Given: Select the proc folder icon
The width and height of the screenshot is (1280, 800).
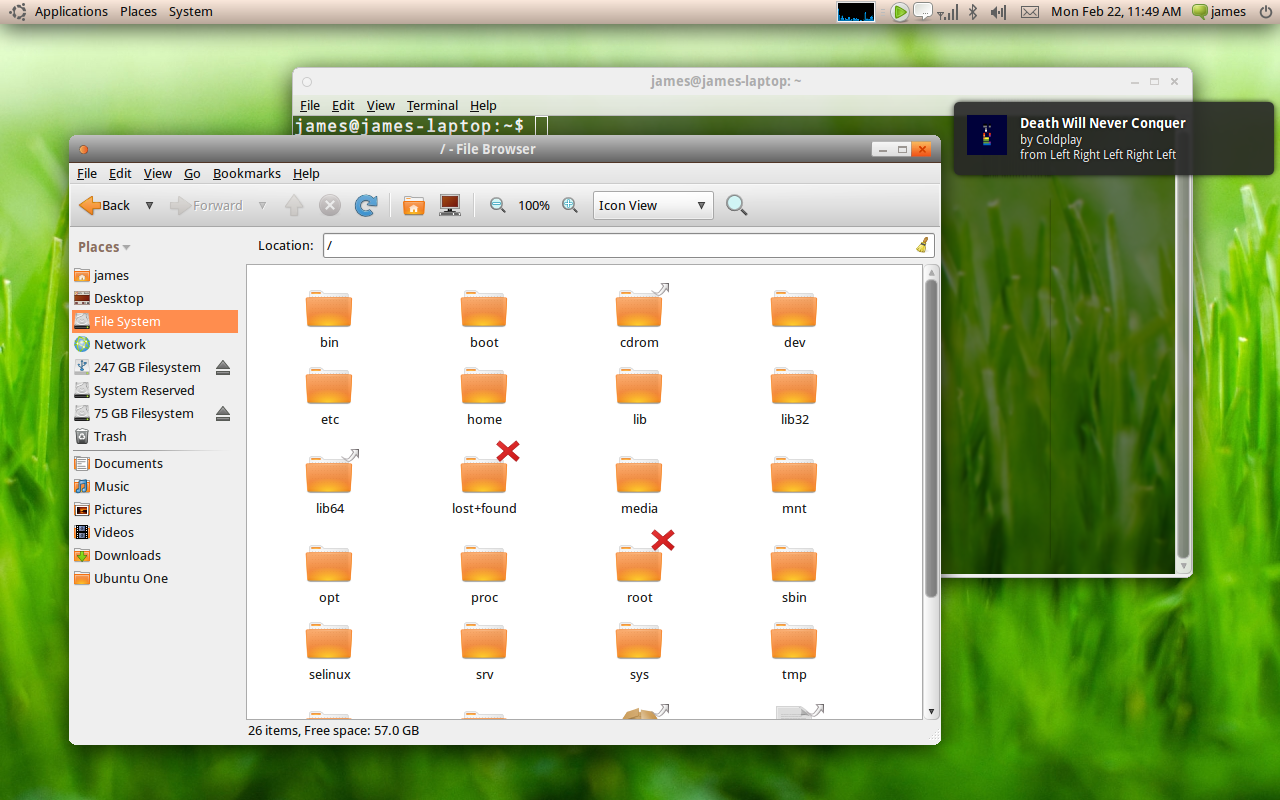Looking at the screenshot, I should (x=484, y=564).
